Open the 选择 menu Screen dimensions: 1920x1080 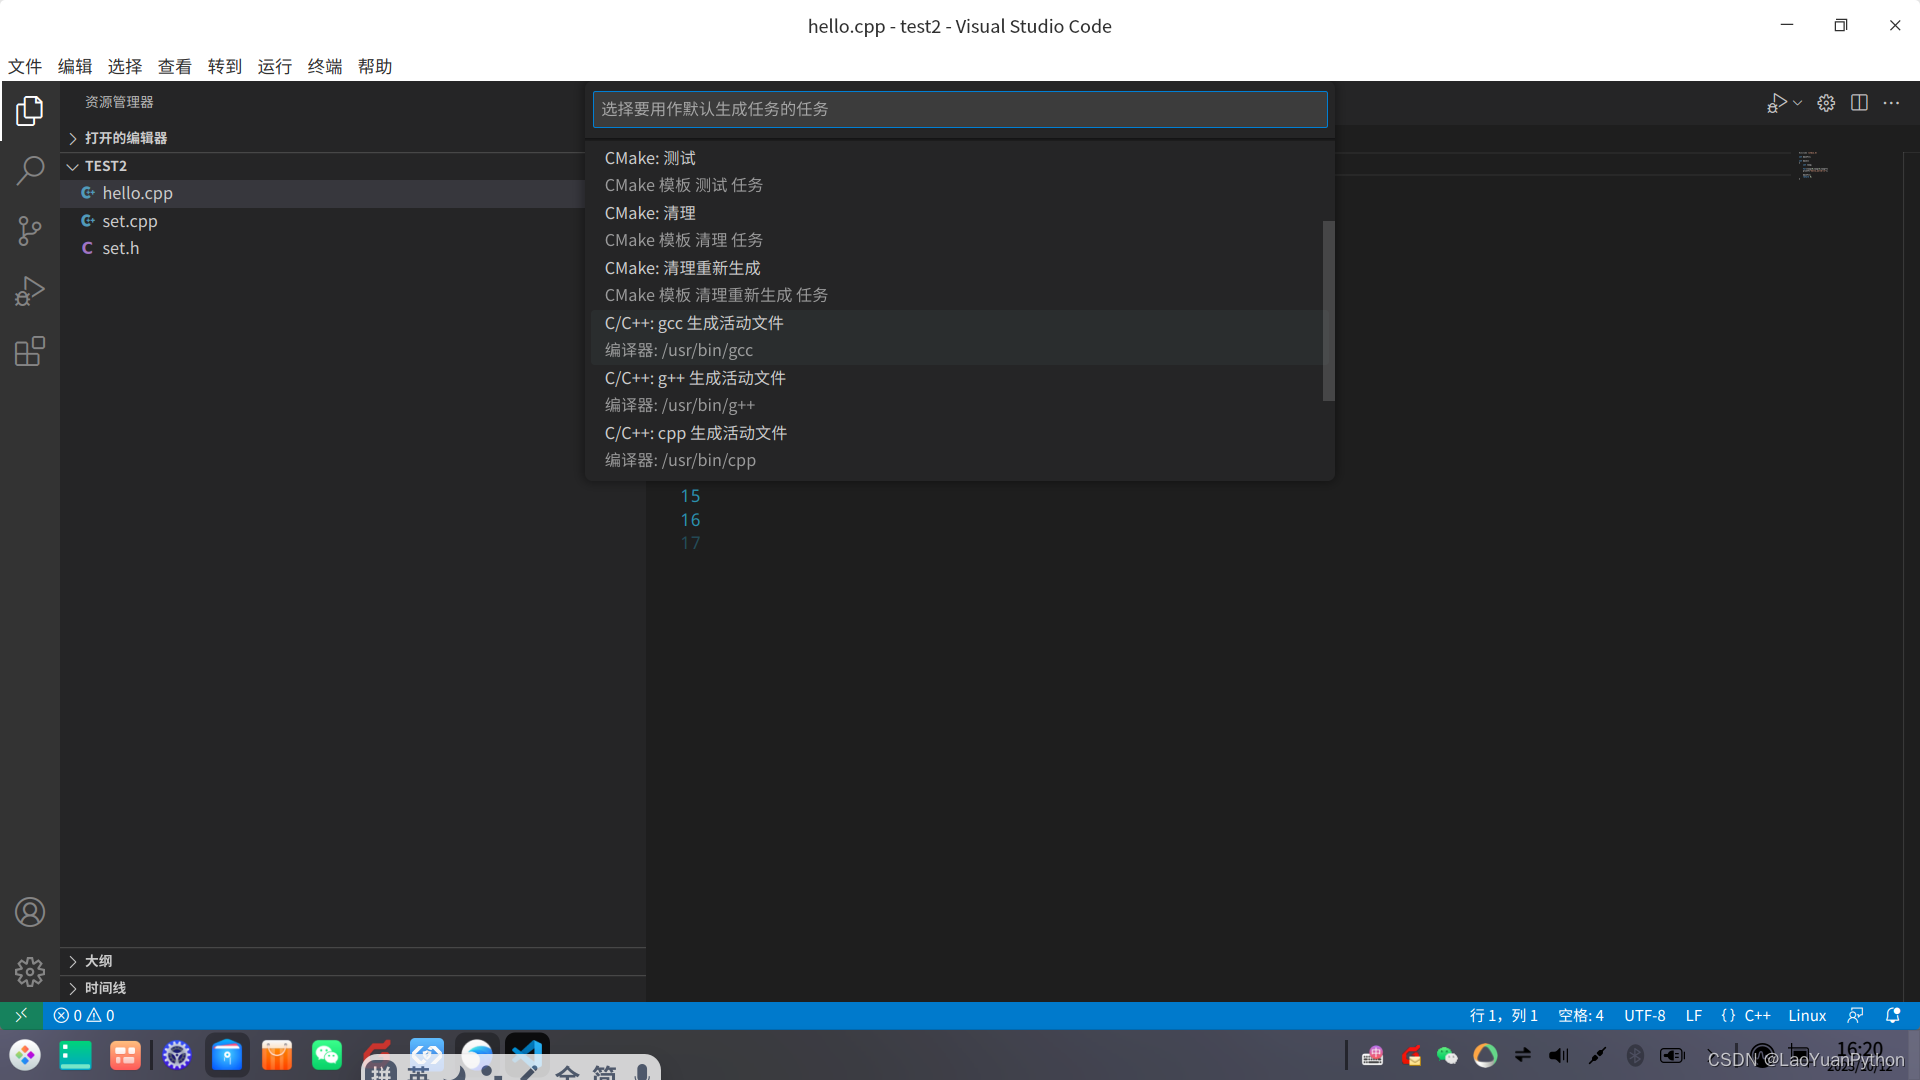[x=125, y=66]
